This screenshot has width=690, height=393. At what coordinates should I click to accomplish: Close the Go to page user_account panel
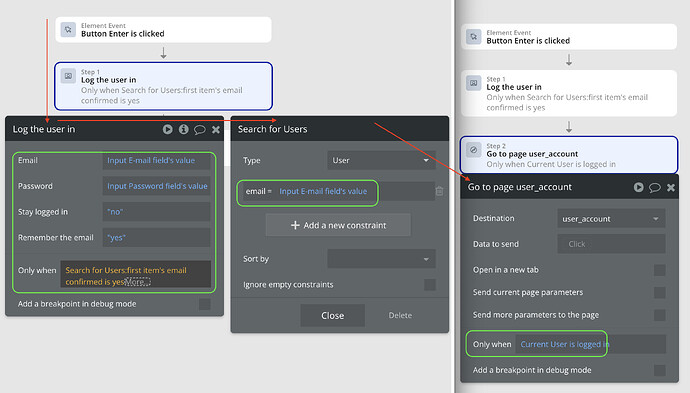(x=671, y=187)
